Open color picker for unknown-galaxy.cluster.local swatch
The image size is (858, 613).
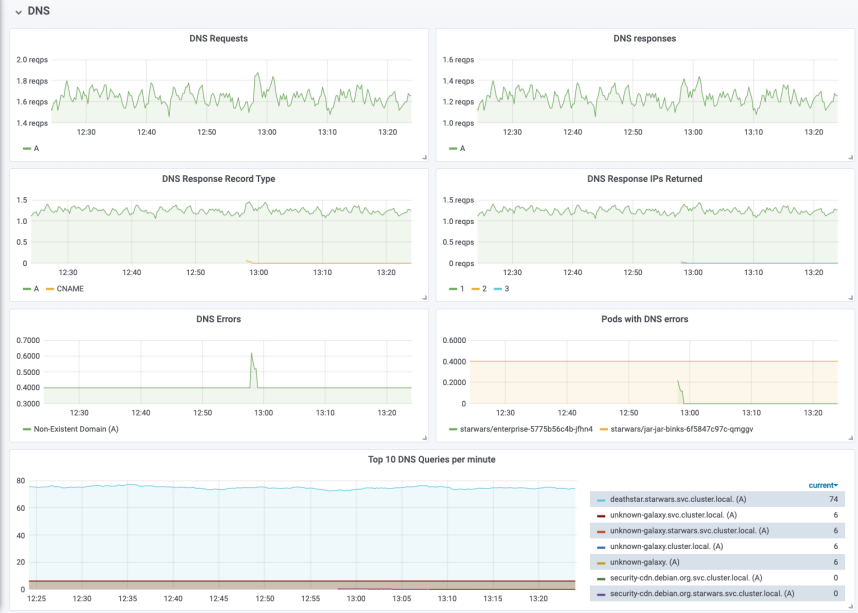point(601,547)
